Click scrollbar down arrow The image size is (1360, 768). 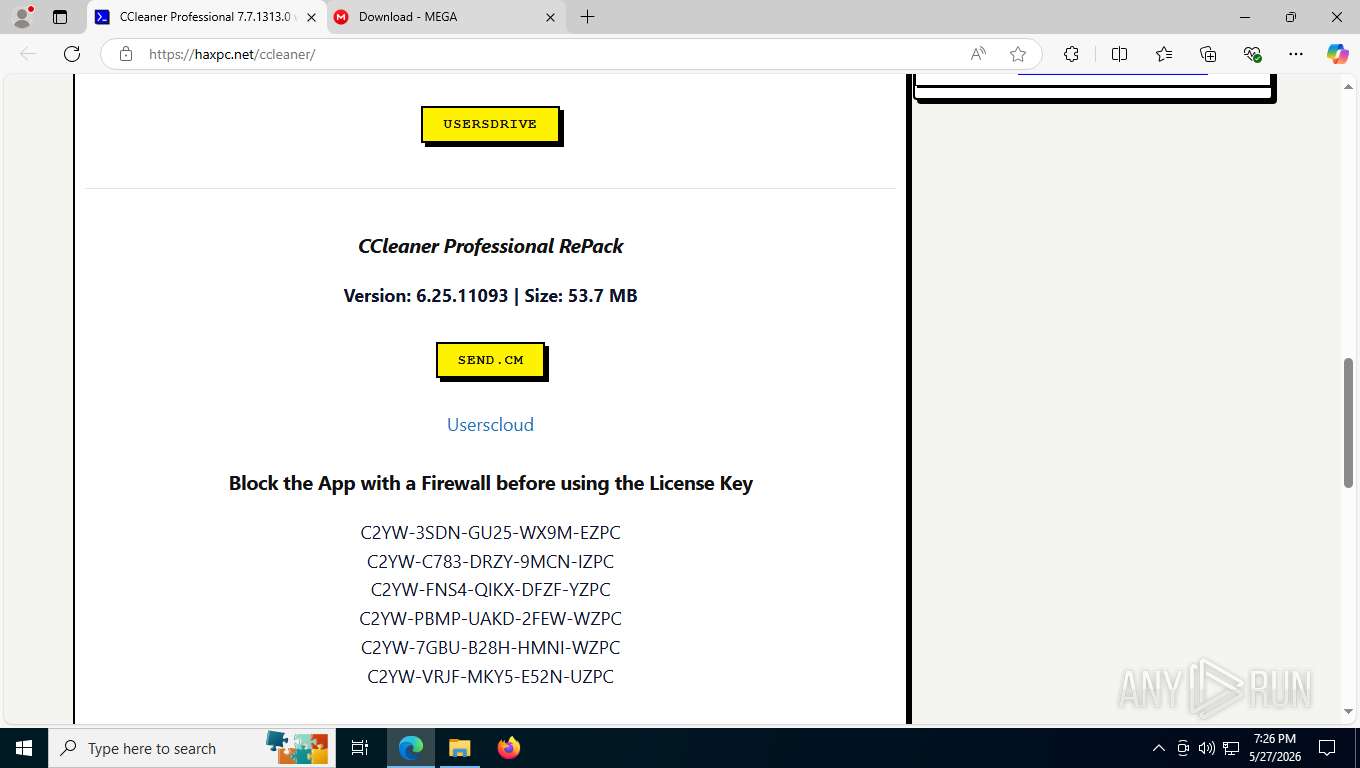tap(1349, 712)
